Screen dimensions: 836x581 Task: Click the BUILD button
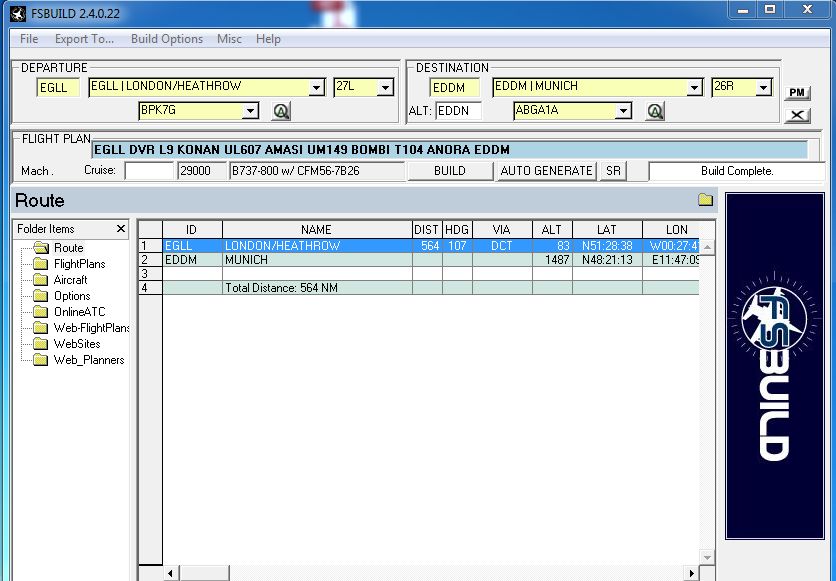coord(450,171)
